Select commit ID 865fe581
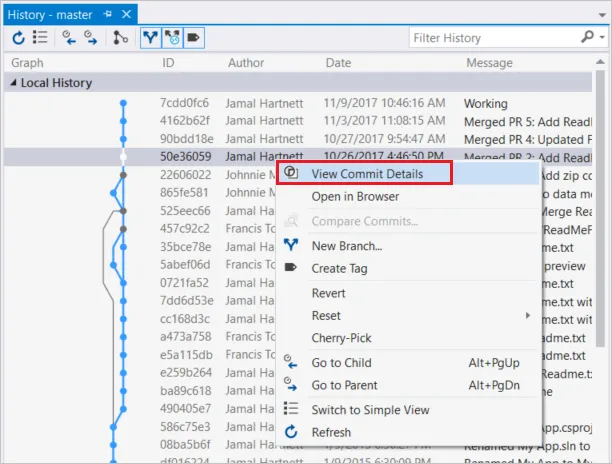The height and width of the screenshot is (464, 612). point(184,193)
